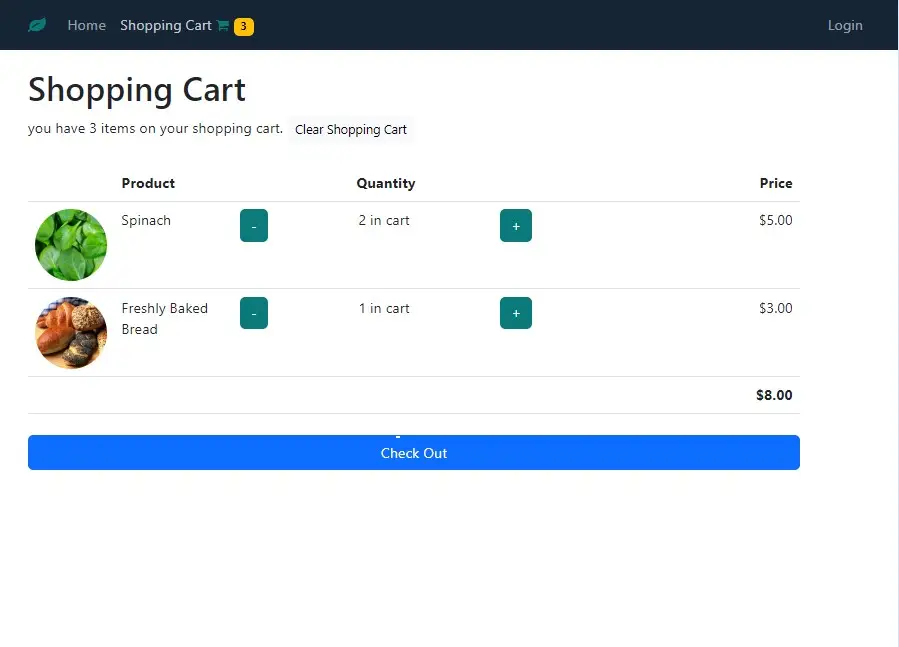899x647 pixels.
Task: Click the $8.00 cart total
Action: click(x=774, y=395)
